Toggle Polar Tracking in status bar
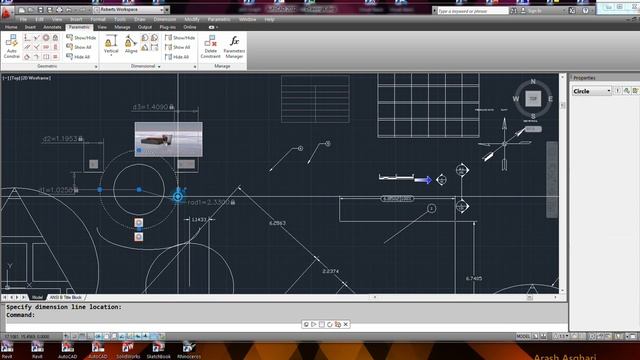The width and height of the screenshot is (640, 360). click(x=98, y=337)
